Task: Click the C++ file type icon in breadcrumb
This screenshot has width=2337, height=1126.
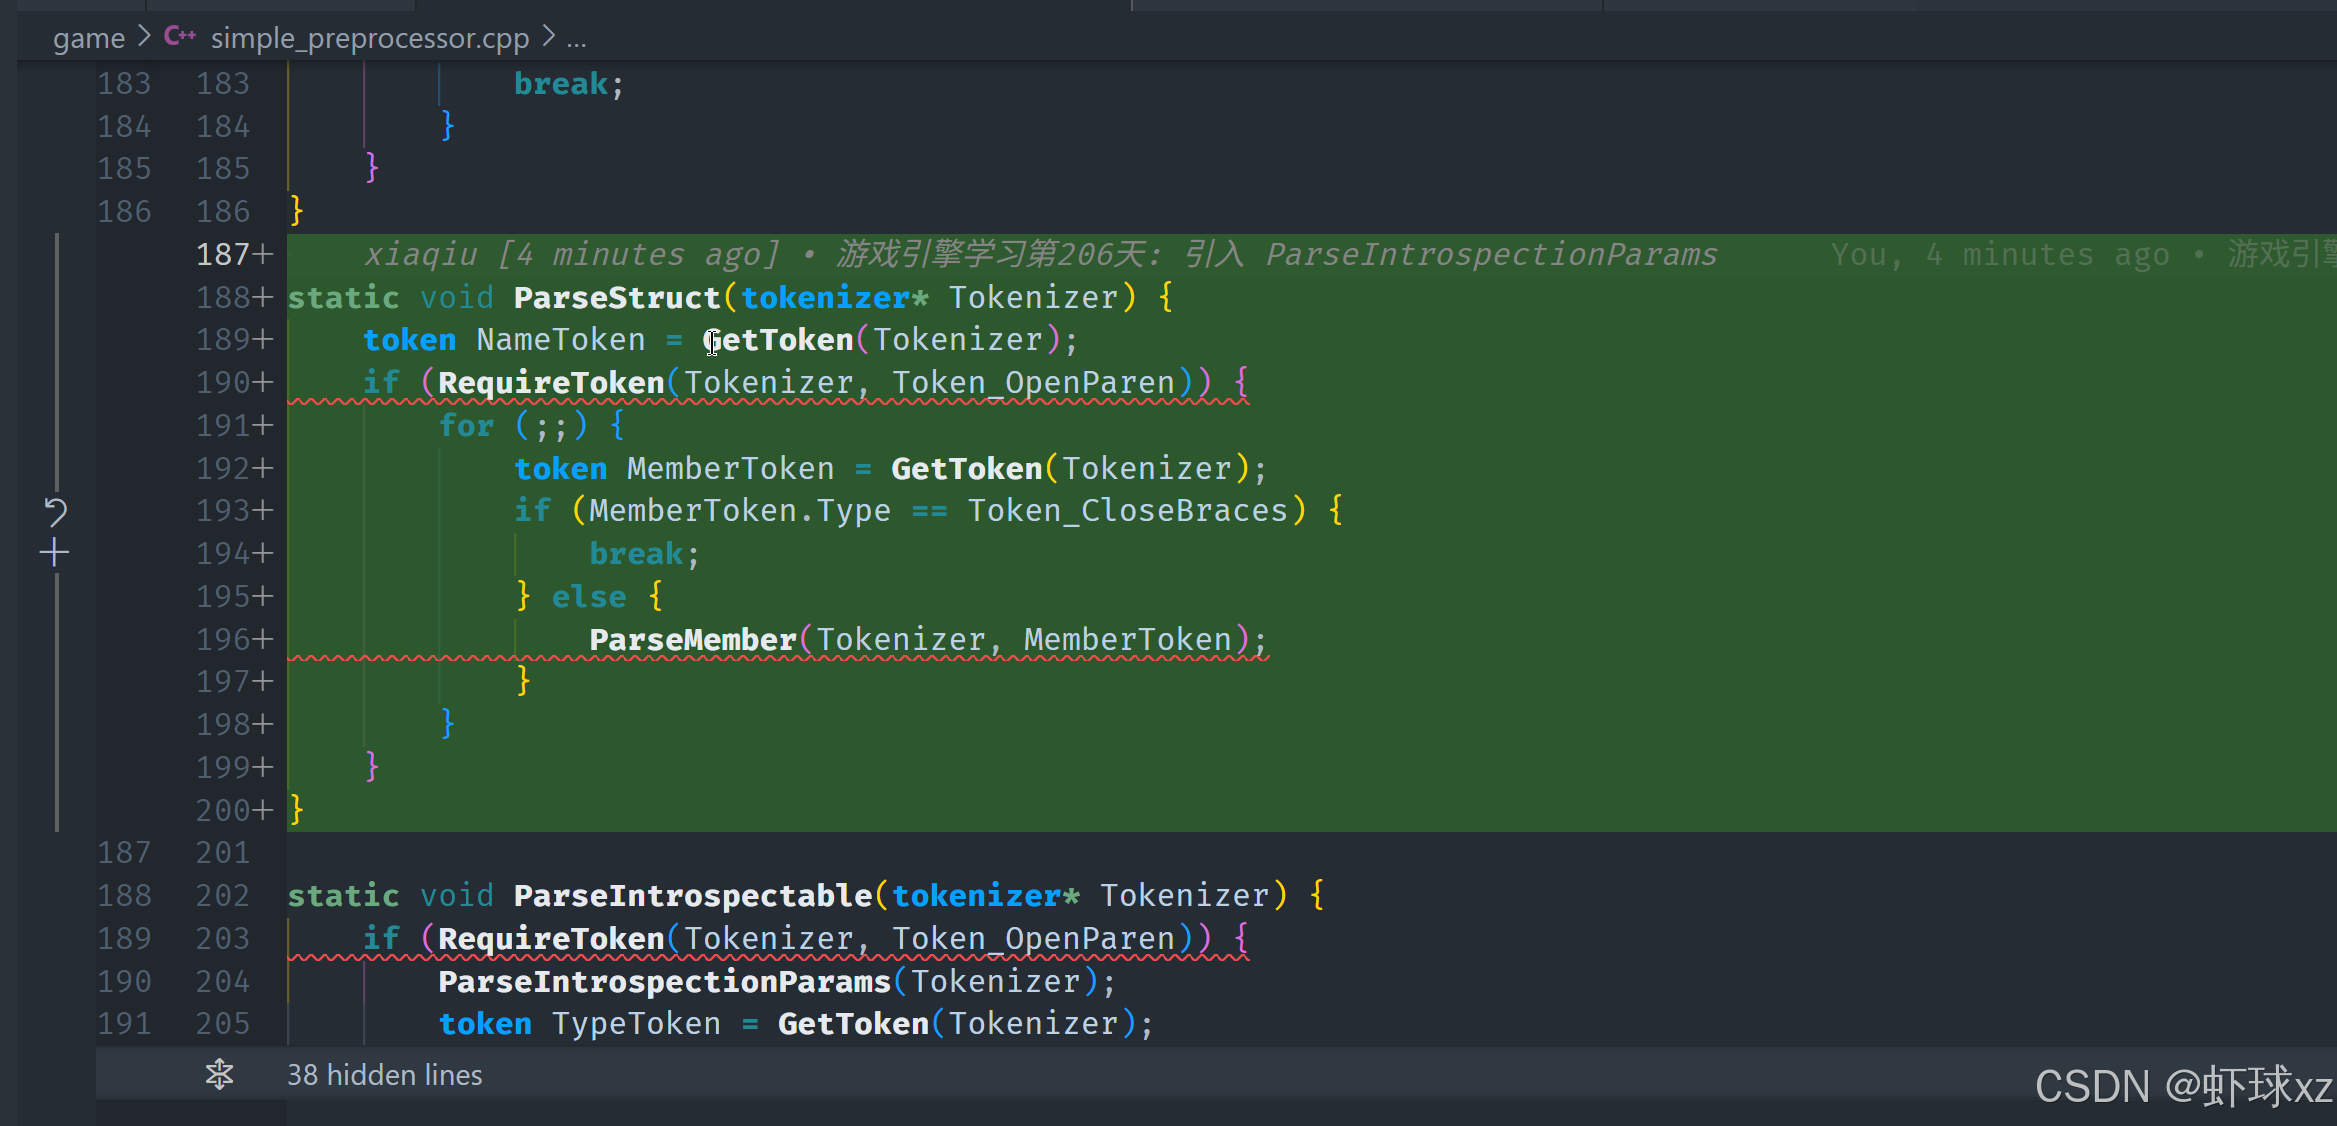Action: (x=180, y=37)
